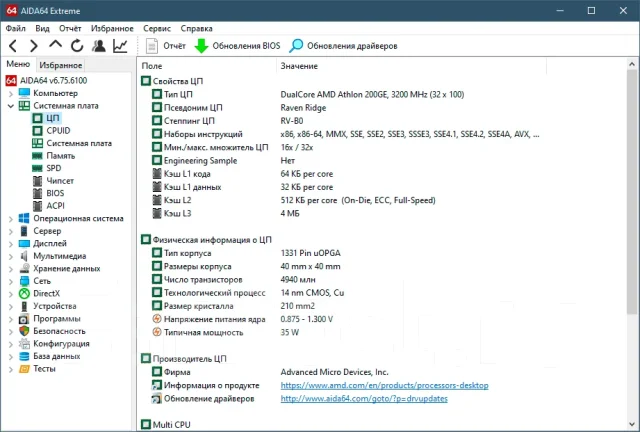Click scrollbar up arrow
This screenshot has width=640, height=432.
(632, 64)
